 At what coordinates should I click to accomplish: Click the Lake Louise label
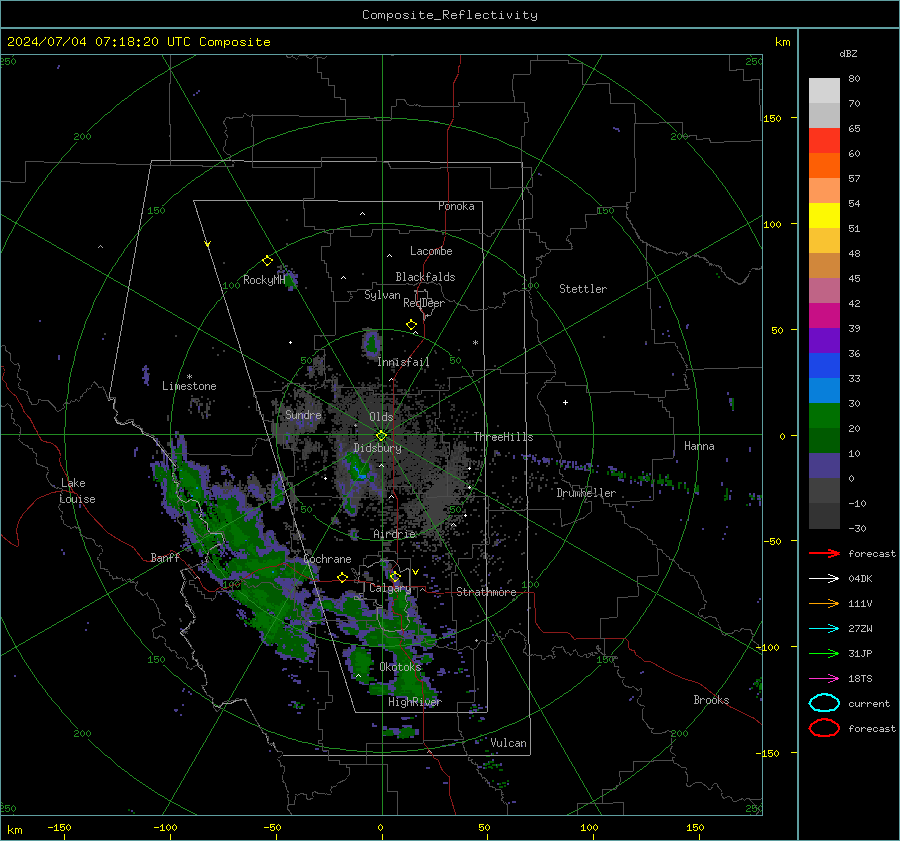[x=77, y=491]
